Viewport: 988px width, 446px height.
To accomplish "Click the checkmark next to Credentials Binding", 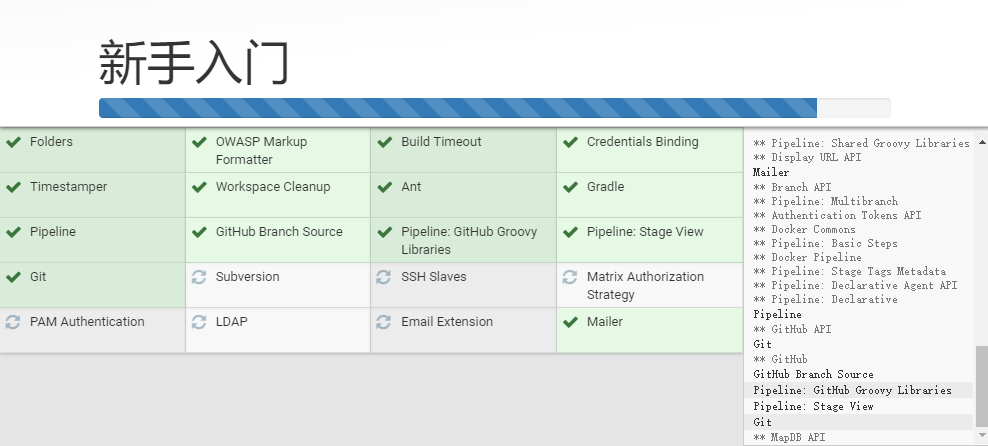I will [x=570, y=142].
